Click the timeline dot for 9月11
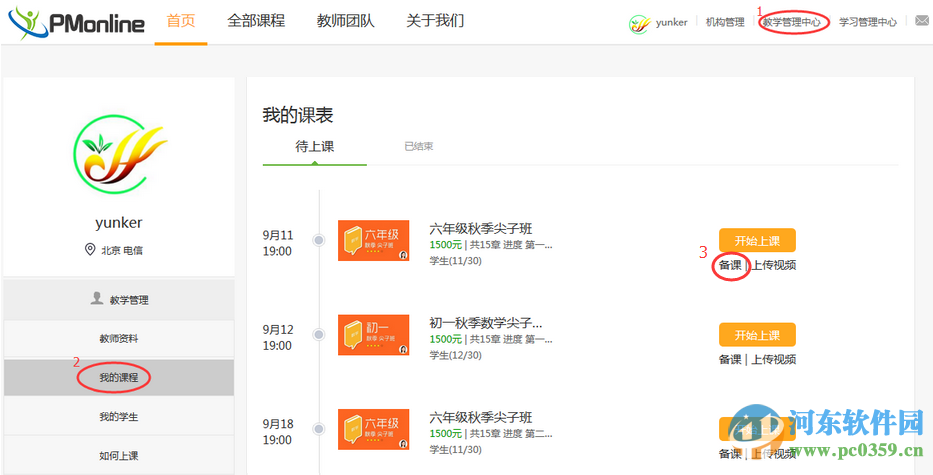Screen dimensions: 933x475 pyautogui.click(x=319, y=240)
